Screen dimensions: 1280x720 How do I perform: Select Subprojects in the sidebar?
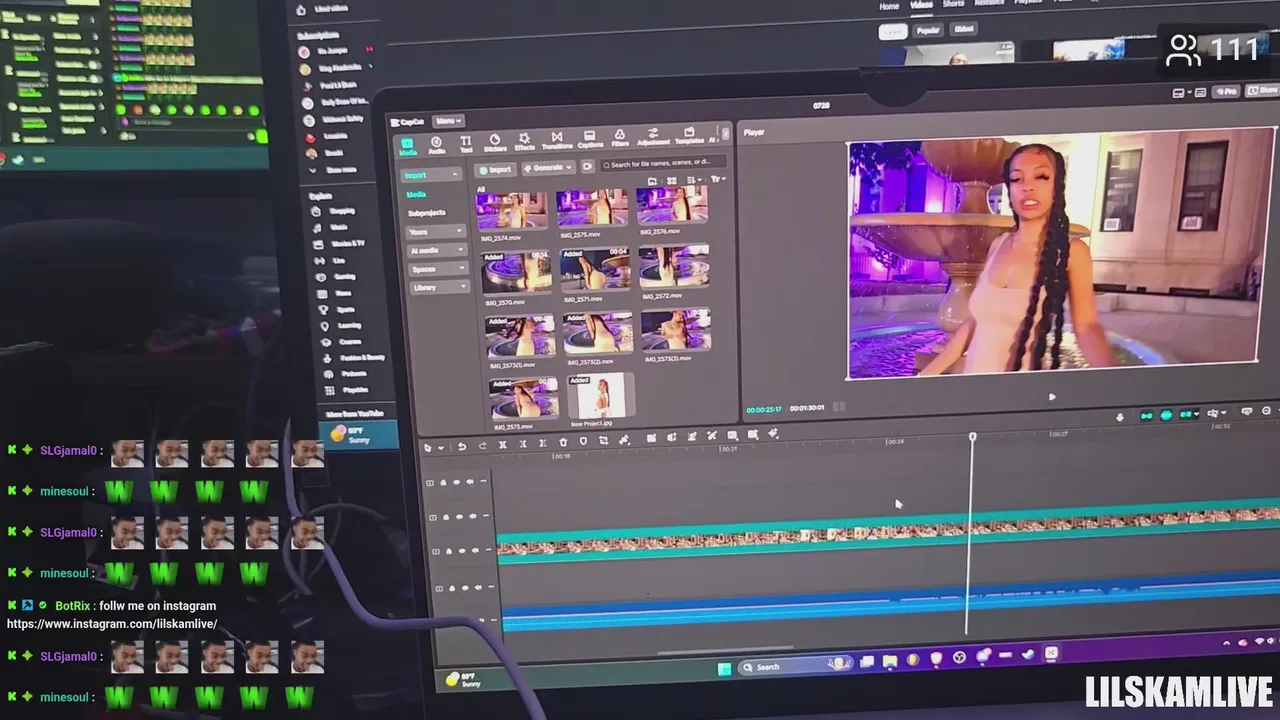pyautogui.click(x=427, y=213)
